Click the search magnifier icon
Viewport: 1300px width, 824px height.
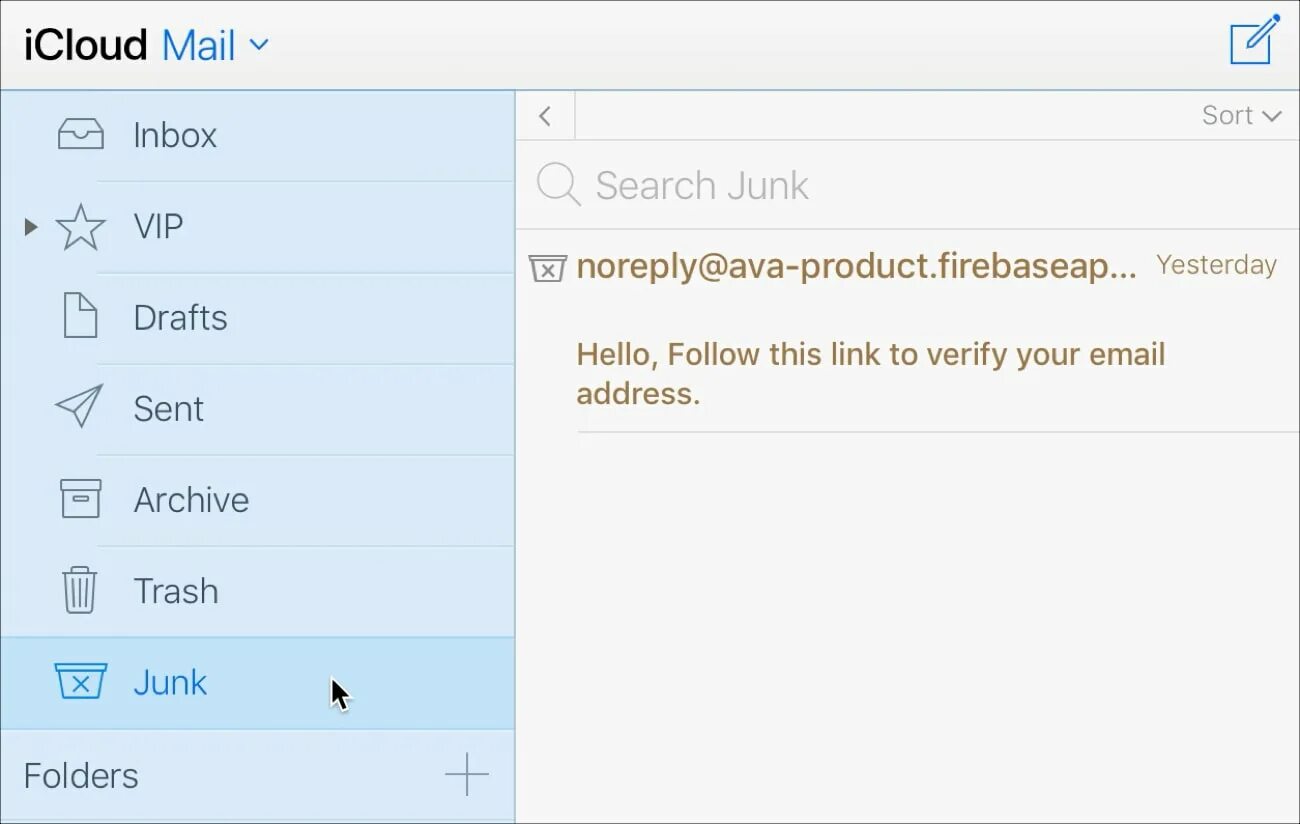point(558,185)
